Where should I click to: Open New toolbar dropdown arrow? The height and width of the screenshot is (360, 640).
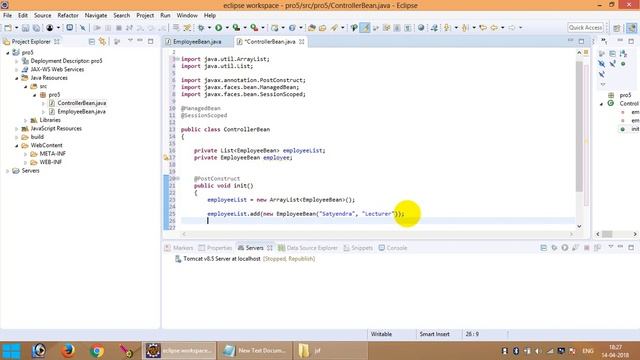16,28
